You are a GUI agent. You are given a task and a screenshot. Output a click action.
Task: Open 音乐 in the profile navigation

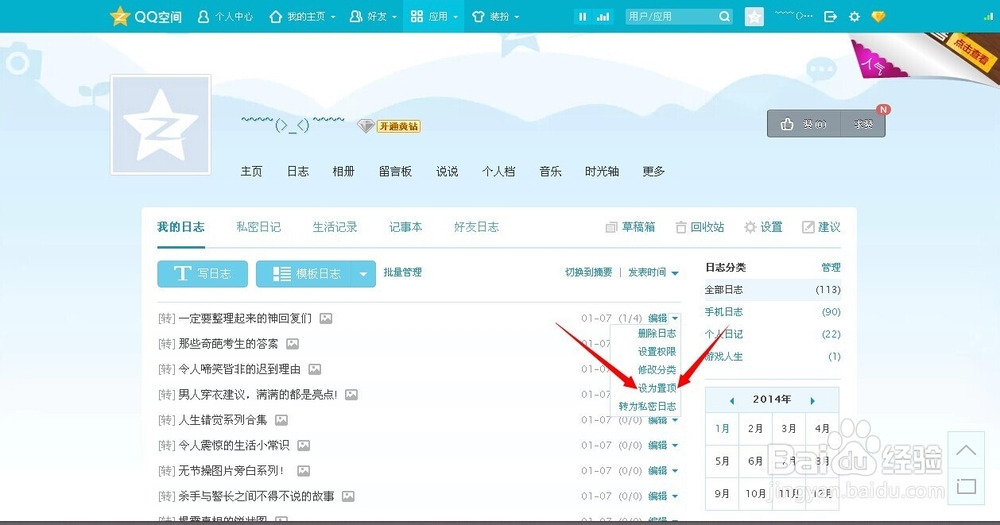point(550,171)
